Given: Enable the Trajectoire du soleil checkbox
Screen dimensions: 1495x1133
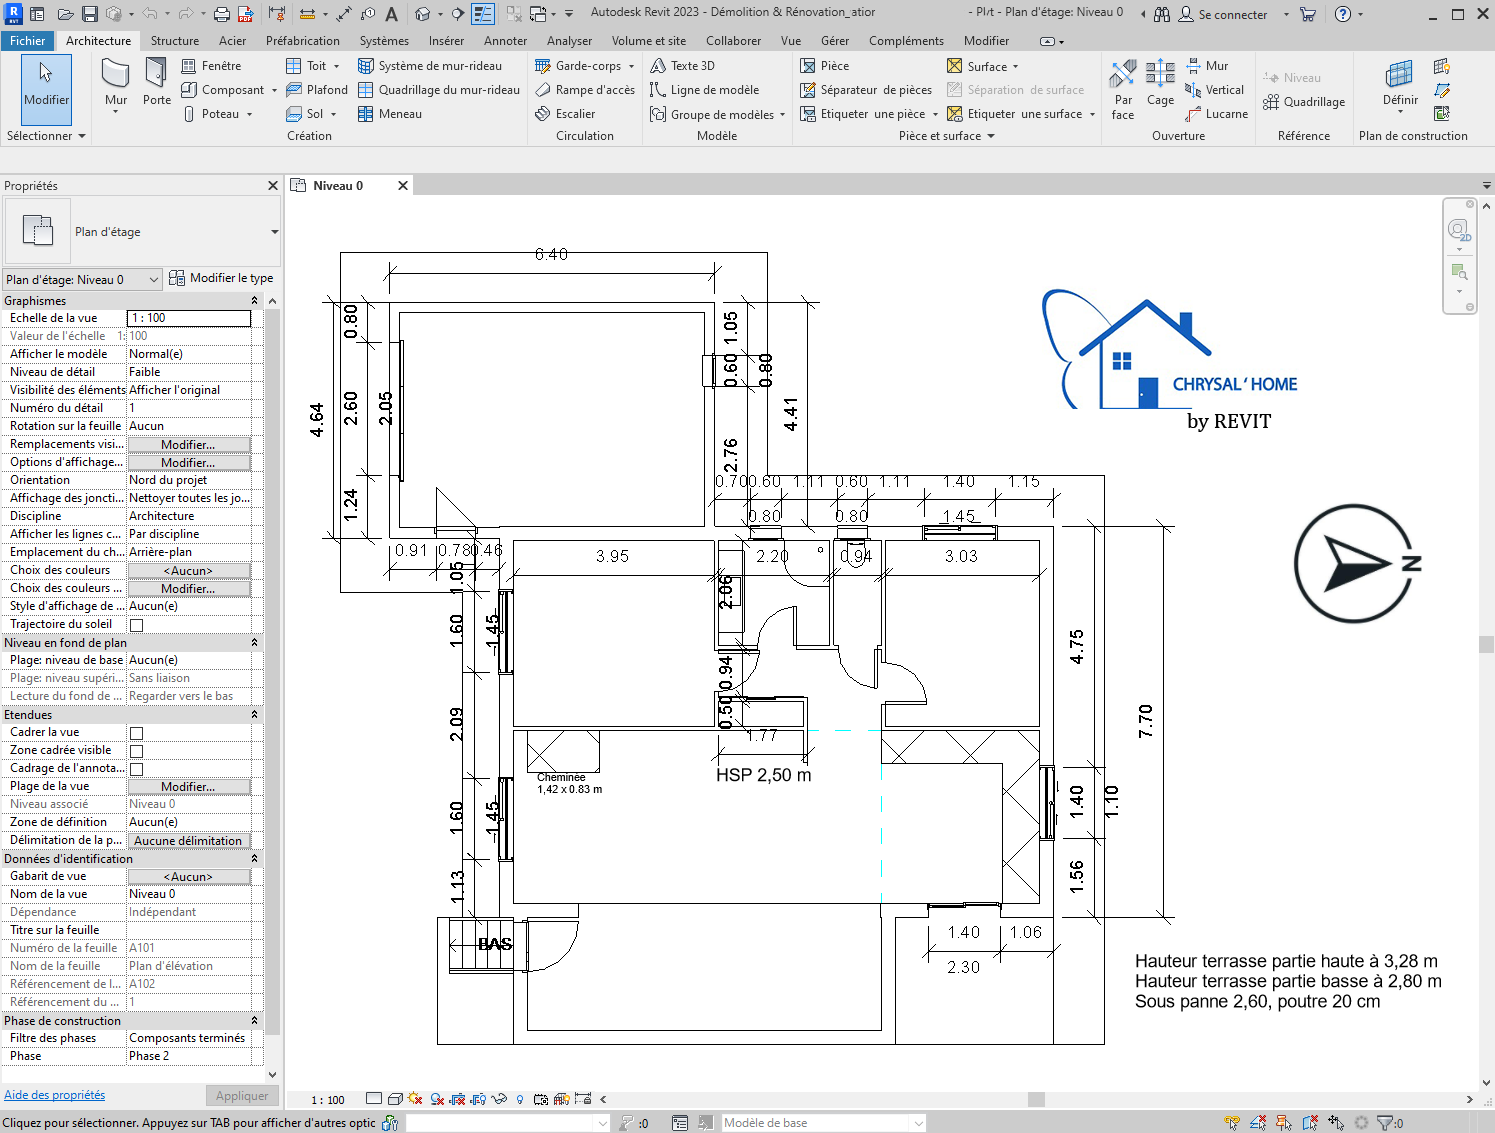Looking at the screenshot, I should (x=137, y=625).
